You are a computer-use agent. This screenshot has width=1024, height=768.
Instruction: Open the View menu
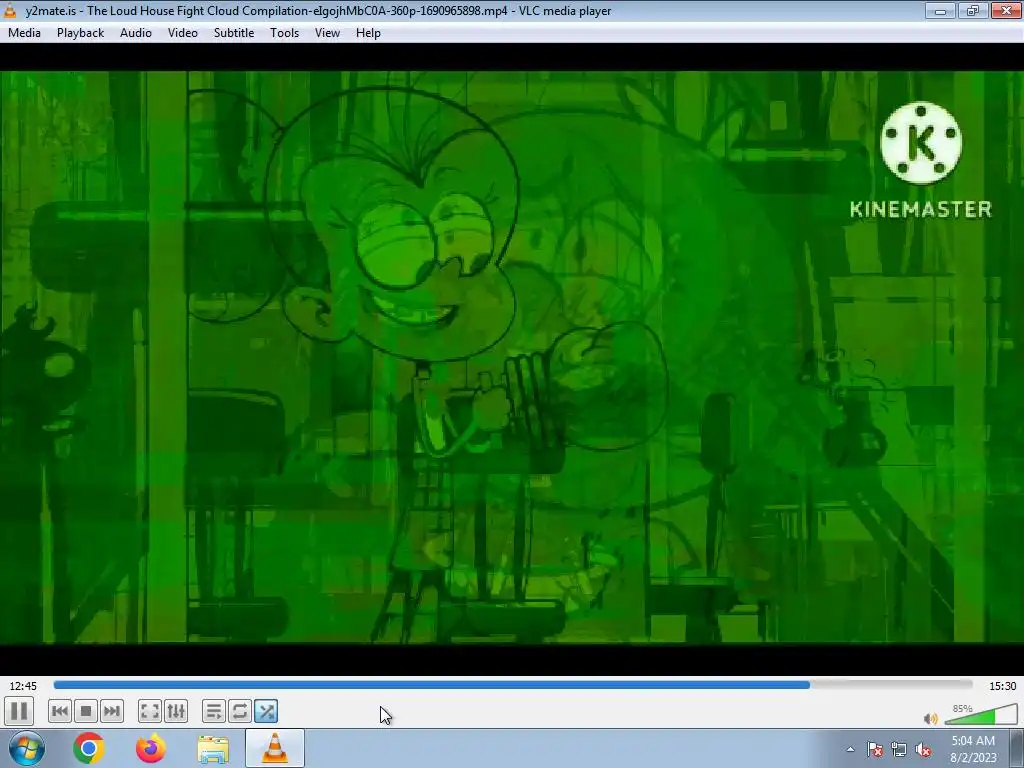pos(327,33)
